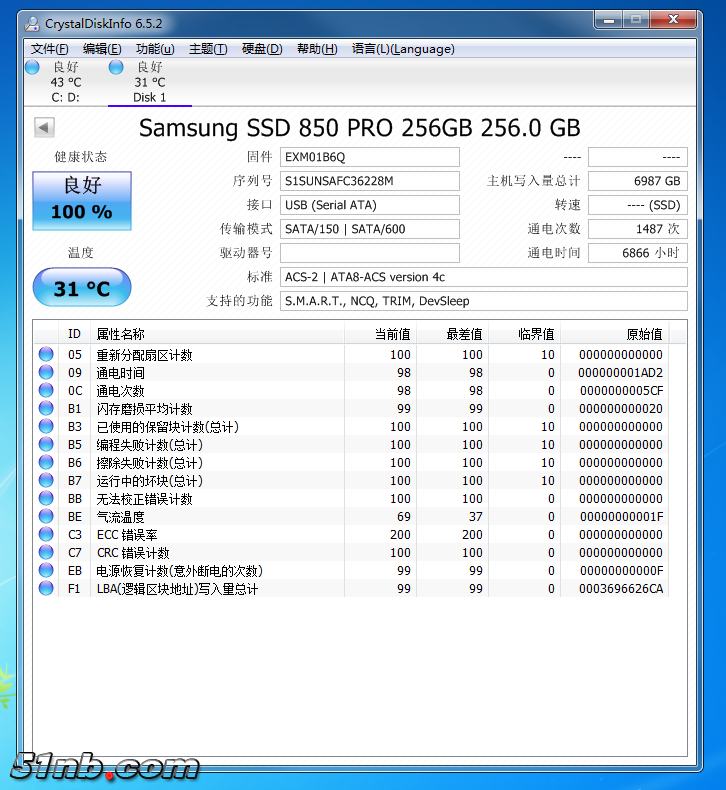Open the 功能(u) menu

coord(155,49)
